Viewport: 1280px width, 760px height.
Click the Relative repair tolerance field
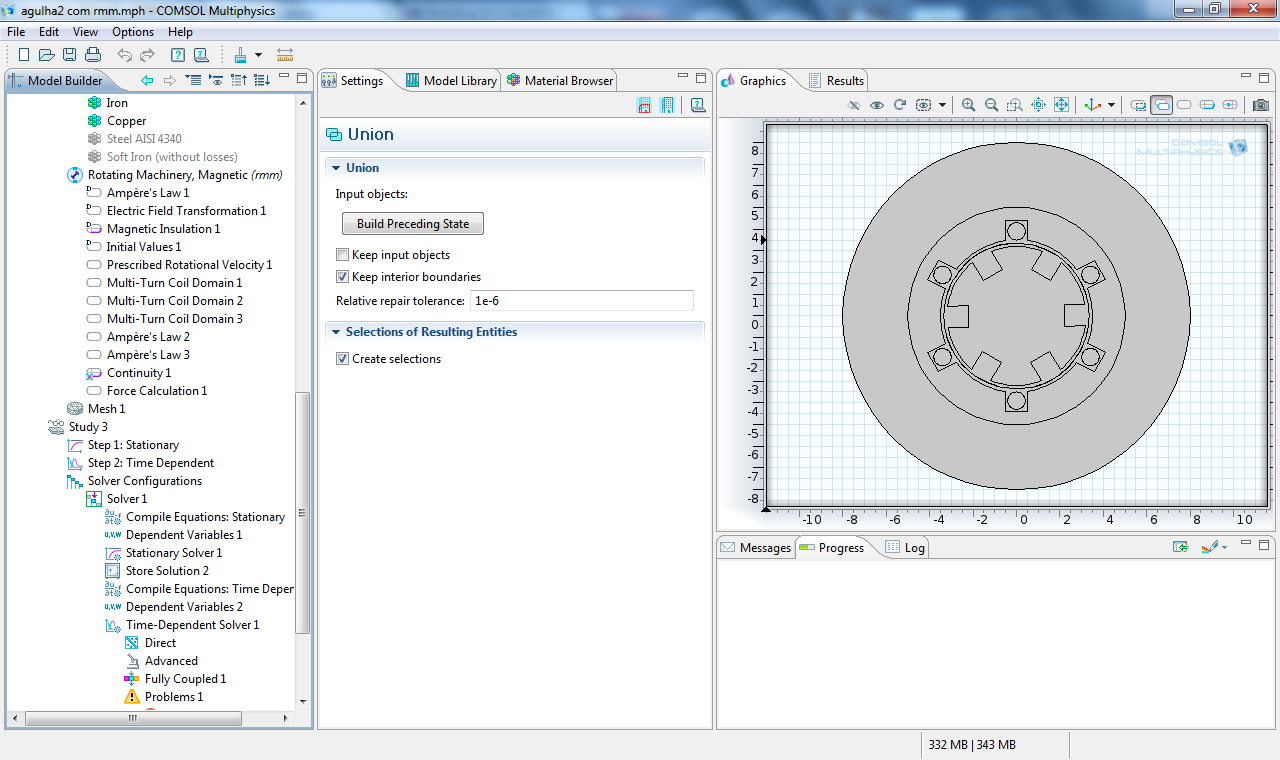click(581, 301)
